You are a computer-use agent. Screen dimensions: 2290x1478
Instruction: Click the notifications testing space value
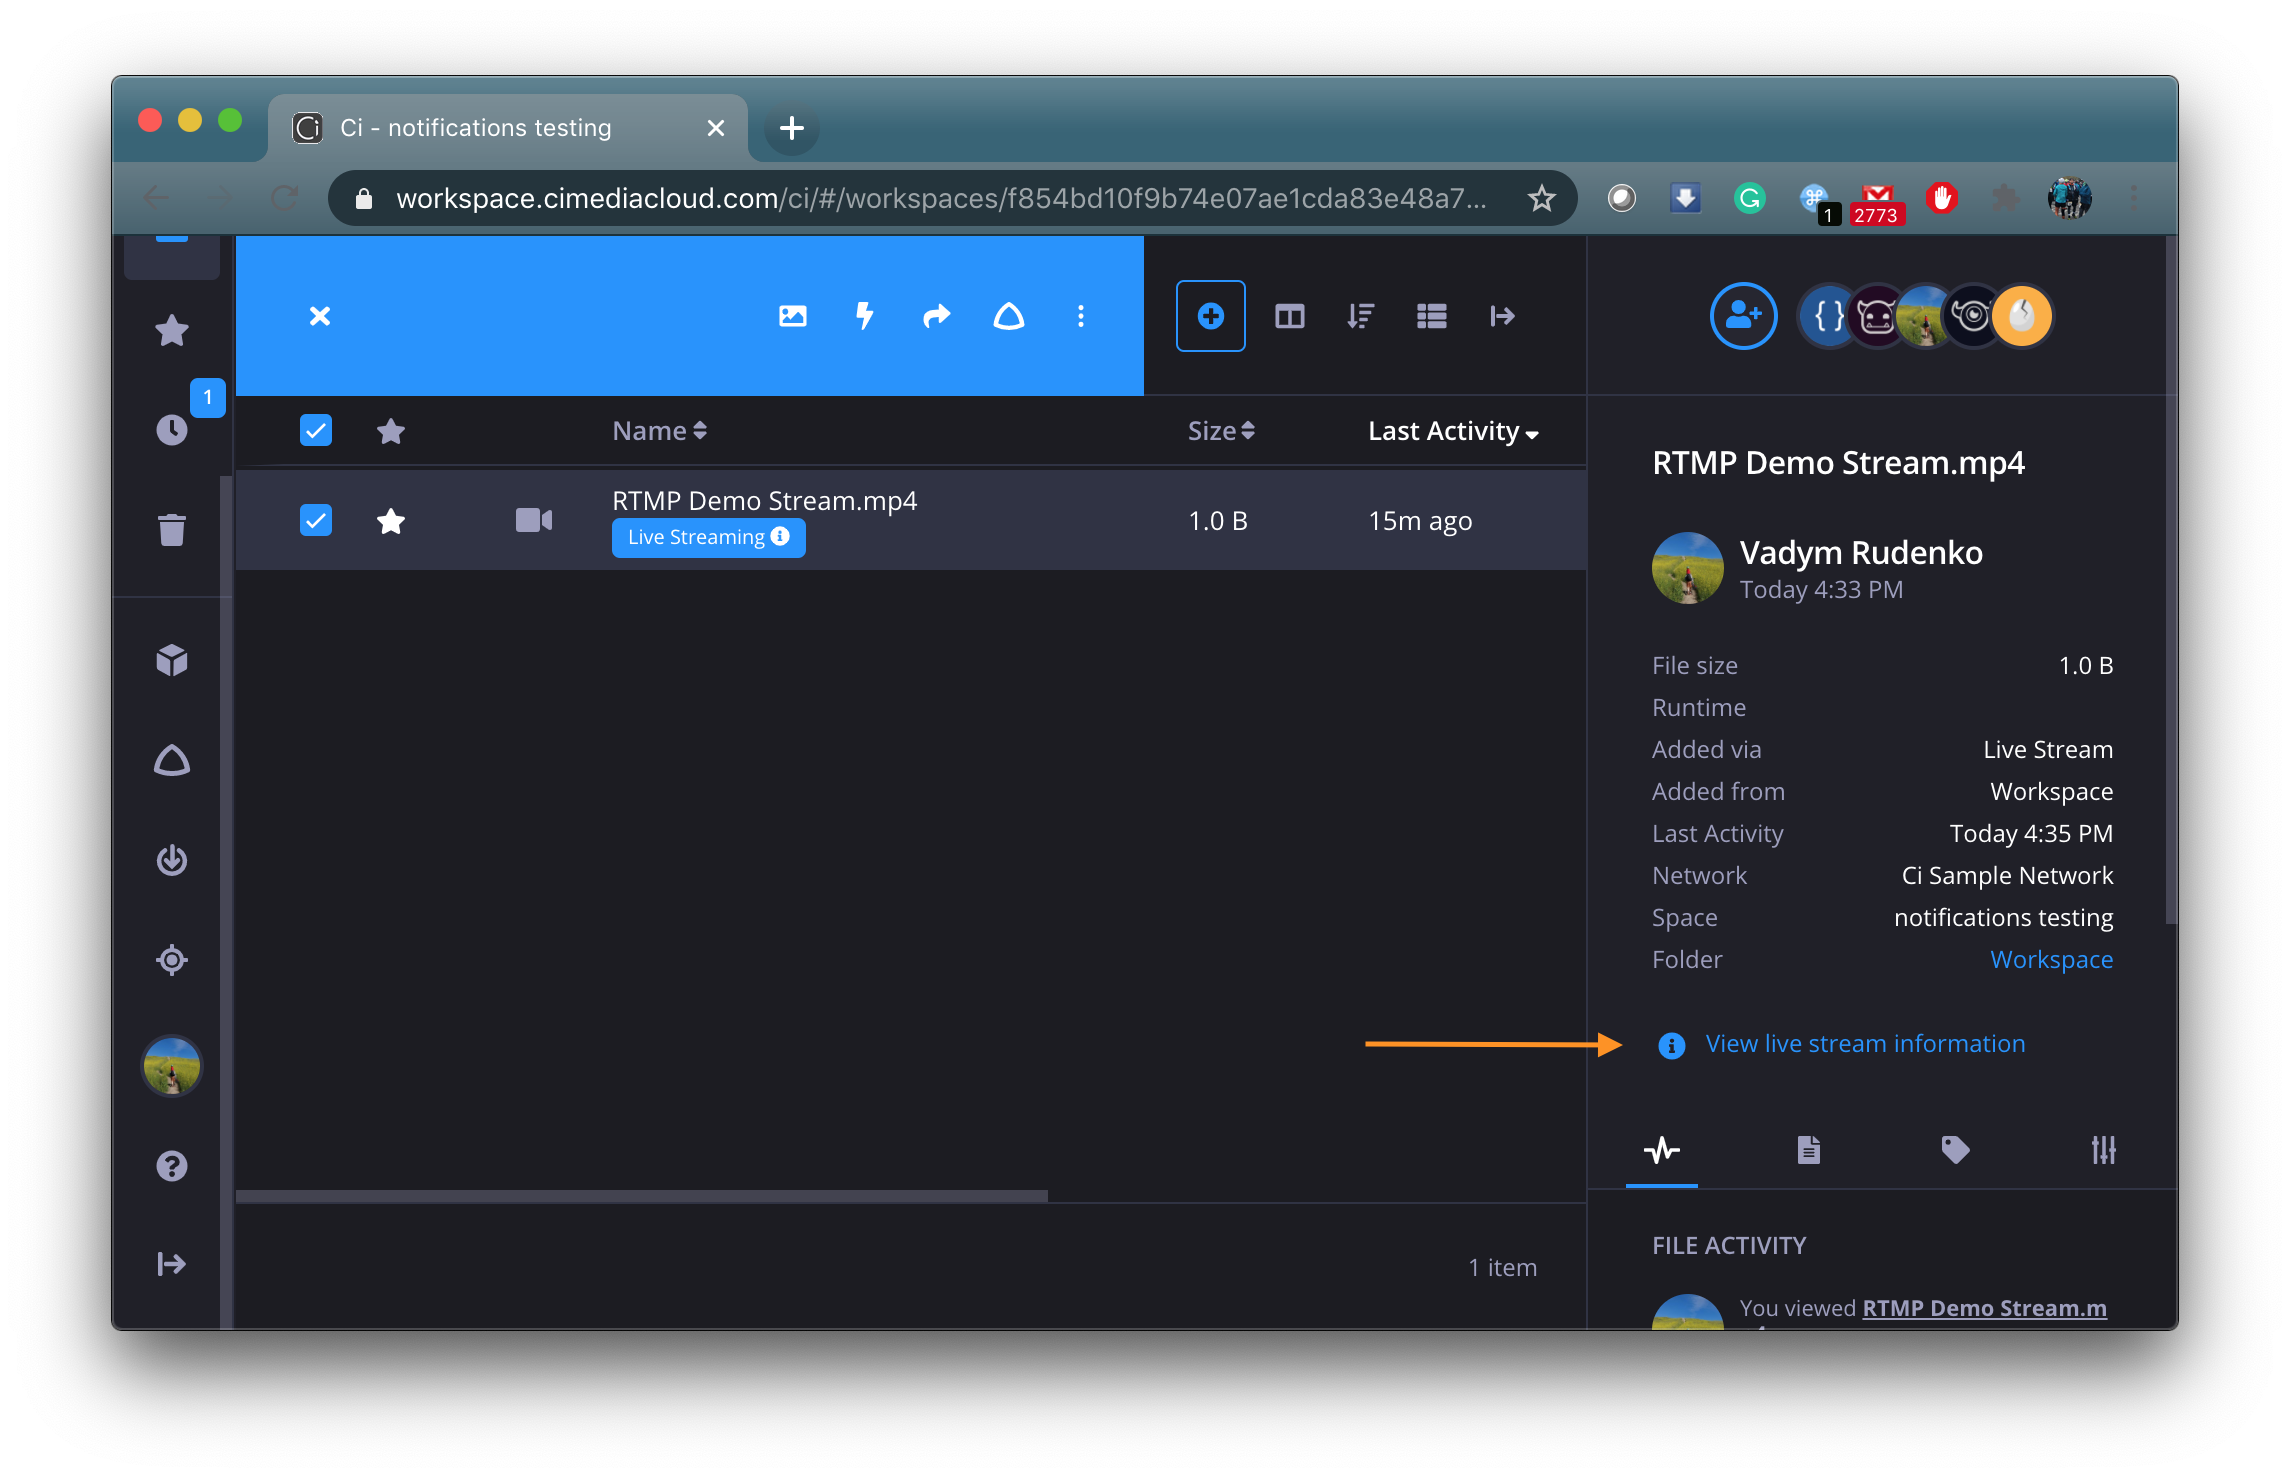(2003, 918)
